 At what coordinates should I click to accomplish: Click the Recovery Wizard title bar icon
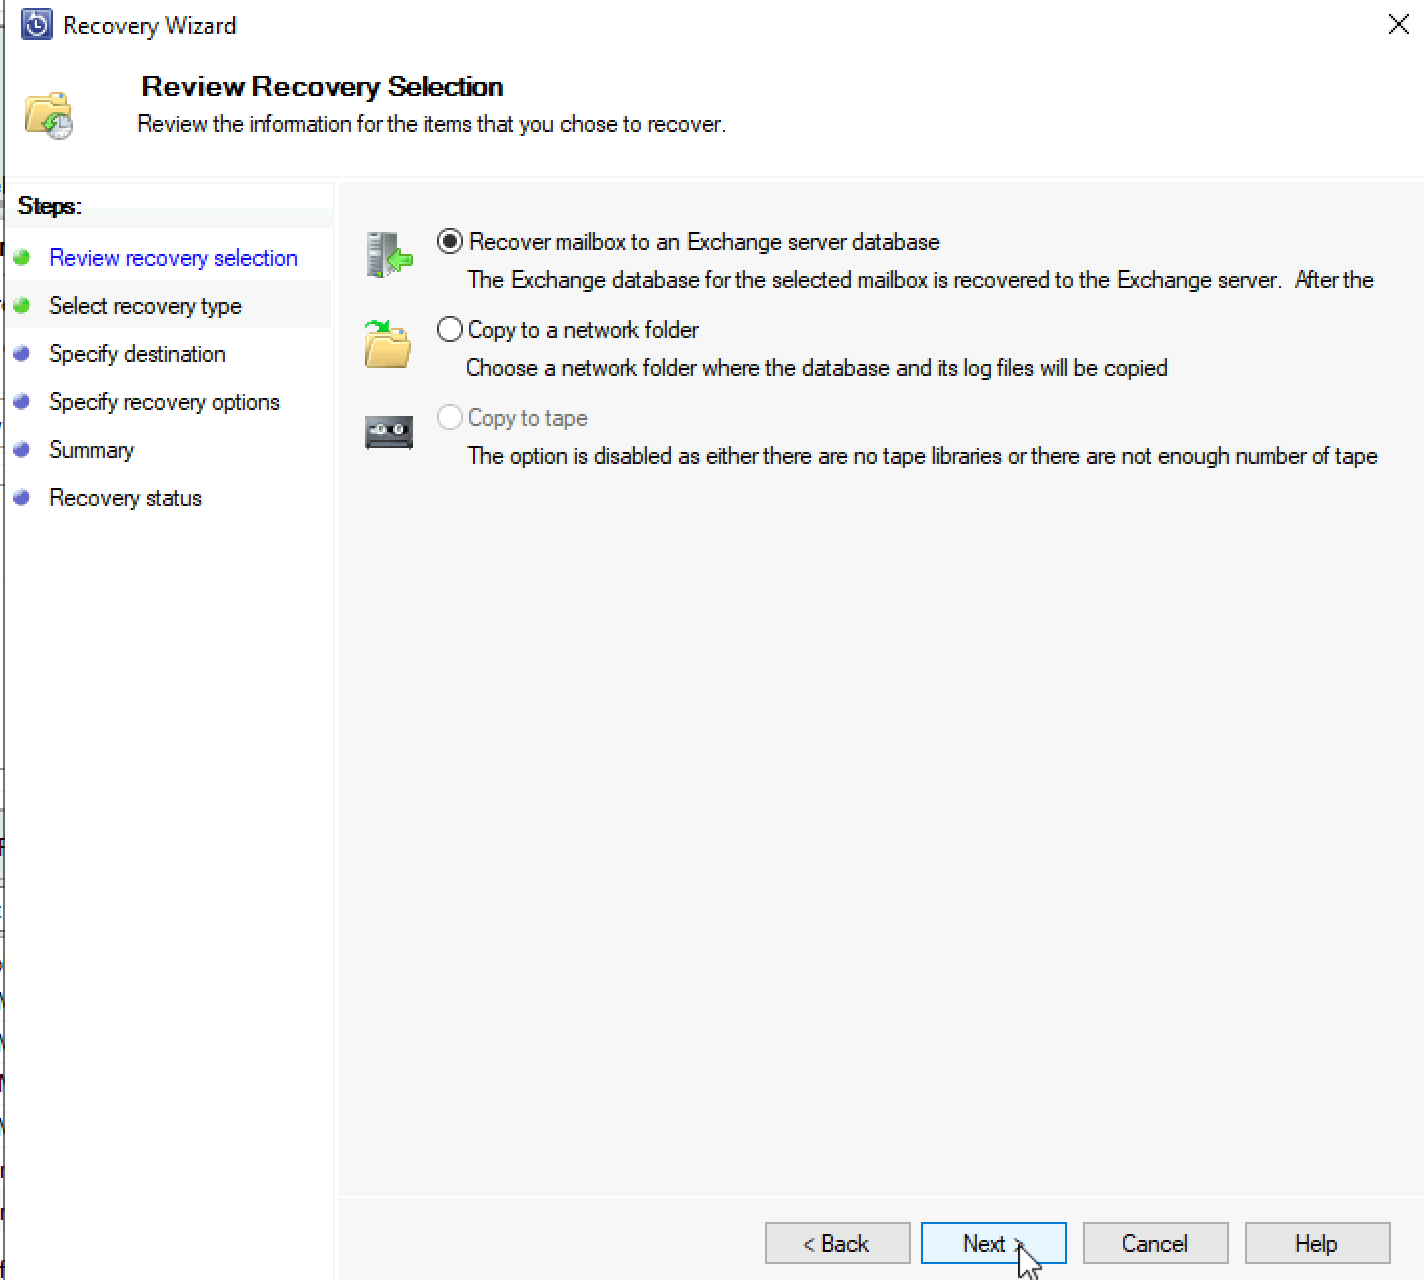pos(37,25)
